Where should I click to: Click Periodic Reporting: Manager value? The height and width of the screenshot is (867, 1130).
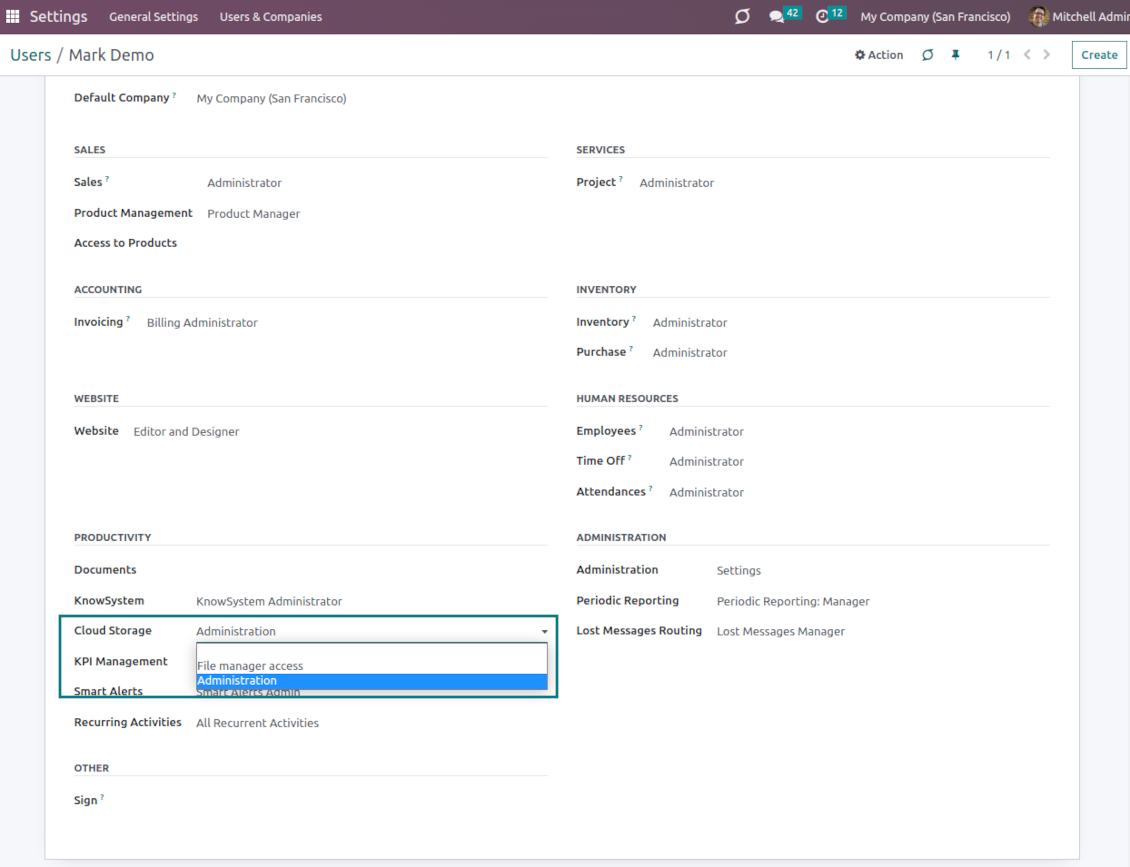(x=793, y=601)
